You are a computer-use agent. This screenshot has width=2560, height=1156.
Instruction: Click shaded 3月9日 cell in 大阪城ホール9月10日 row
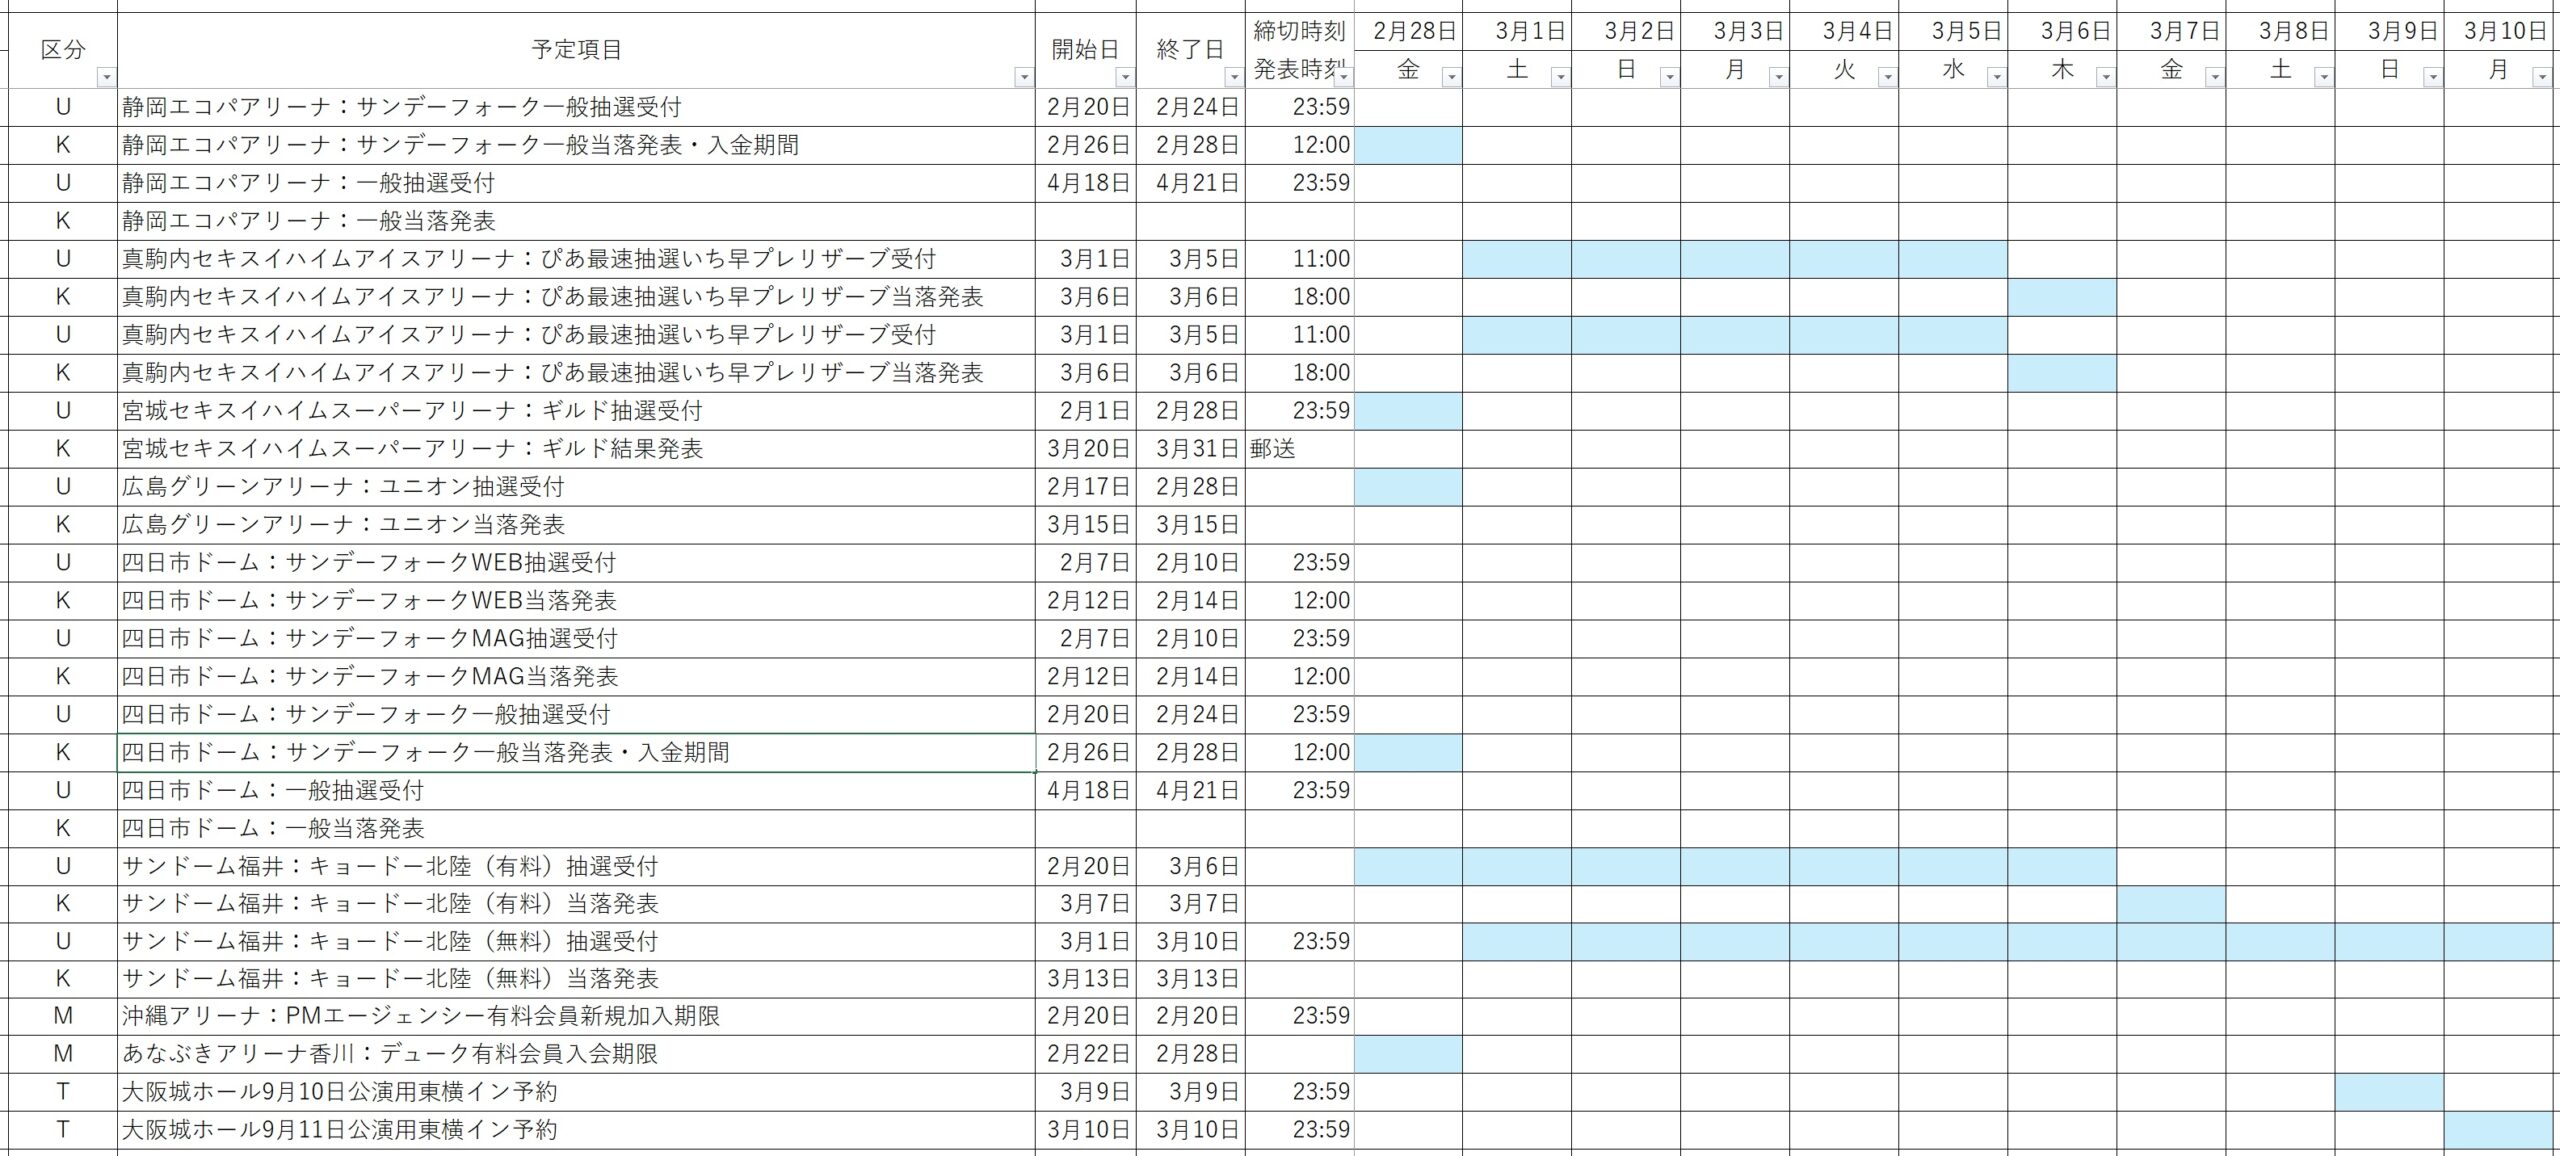[x=2389, y=1093]
